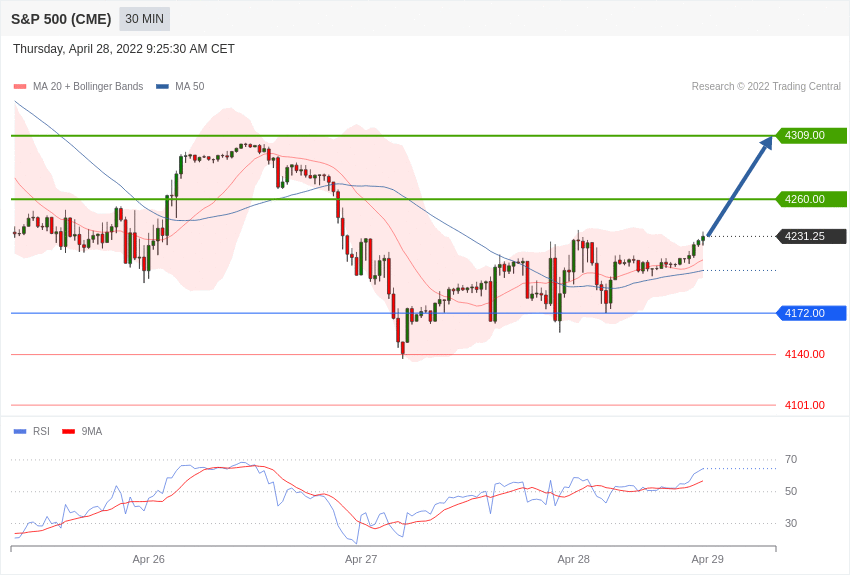Toggle MA 20 + Bollinger Bands legend
Image resolution: width=850 pixels, height=576 pixels.
point(79,86)
